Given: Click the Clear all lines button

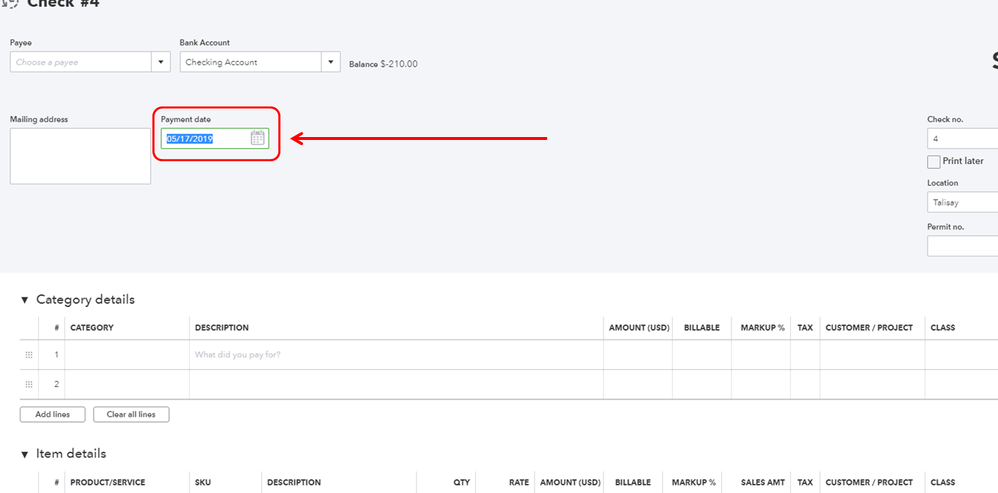Looking at the screenshot, I should [x=131, y=414].
